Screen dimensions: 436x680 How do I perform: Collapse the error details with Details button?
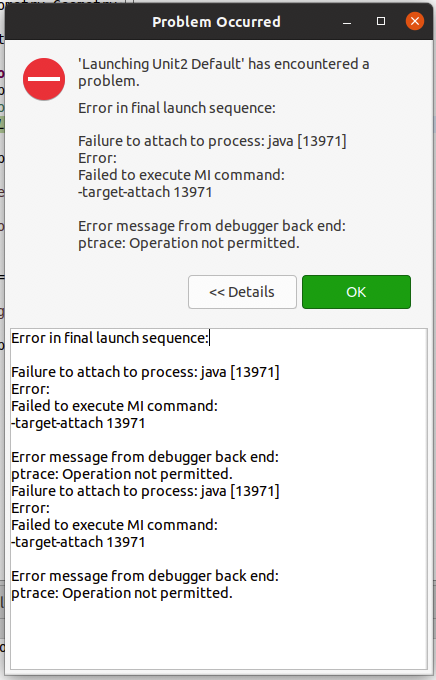(x=242, y=292)
